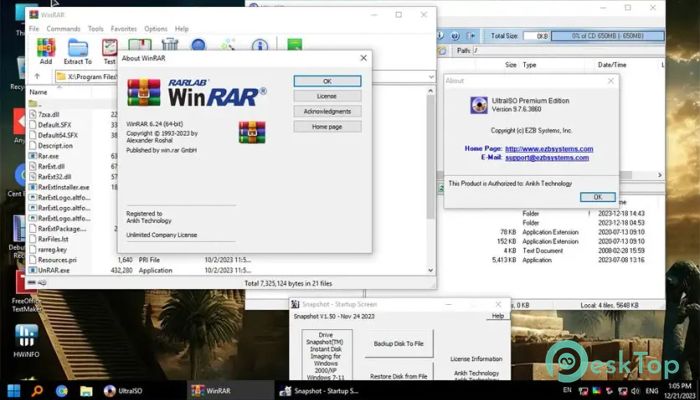Screen dimensions: 700x400
Task: Open the WinRAR Tools menu
Action: (96, 29)
